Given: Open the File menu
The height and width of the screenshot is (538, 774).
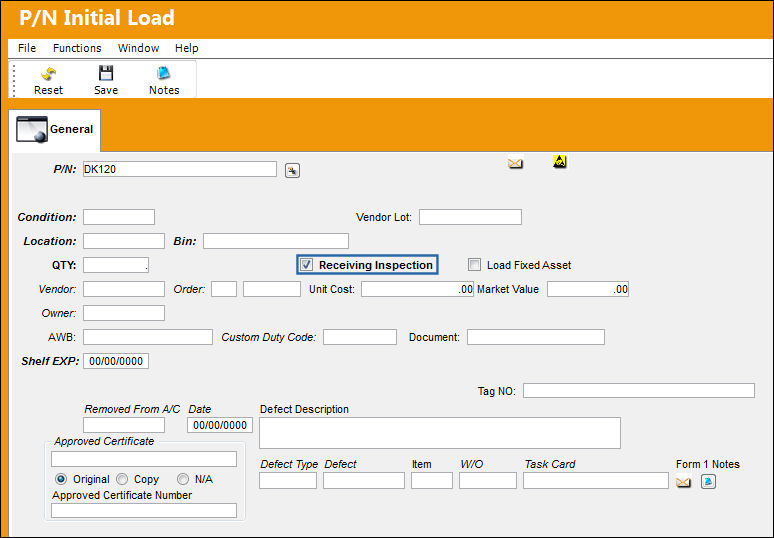Looking at the screenshot, I should point(27,48).
